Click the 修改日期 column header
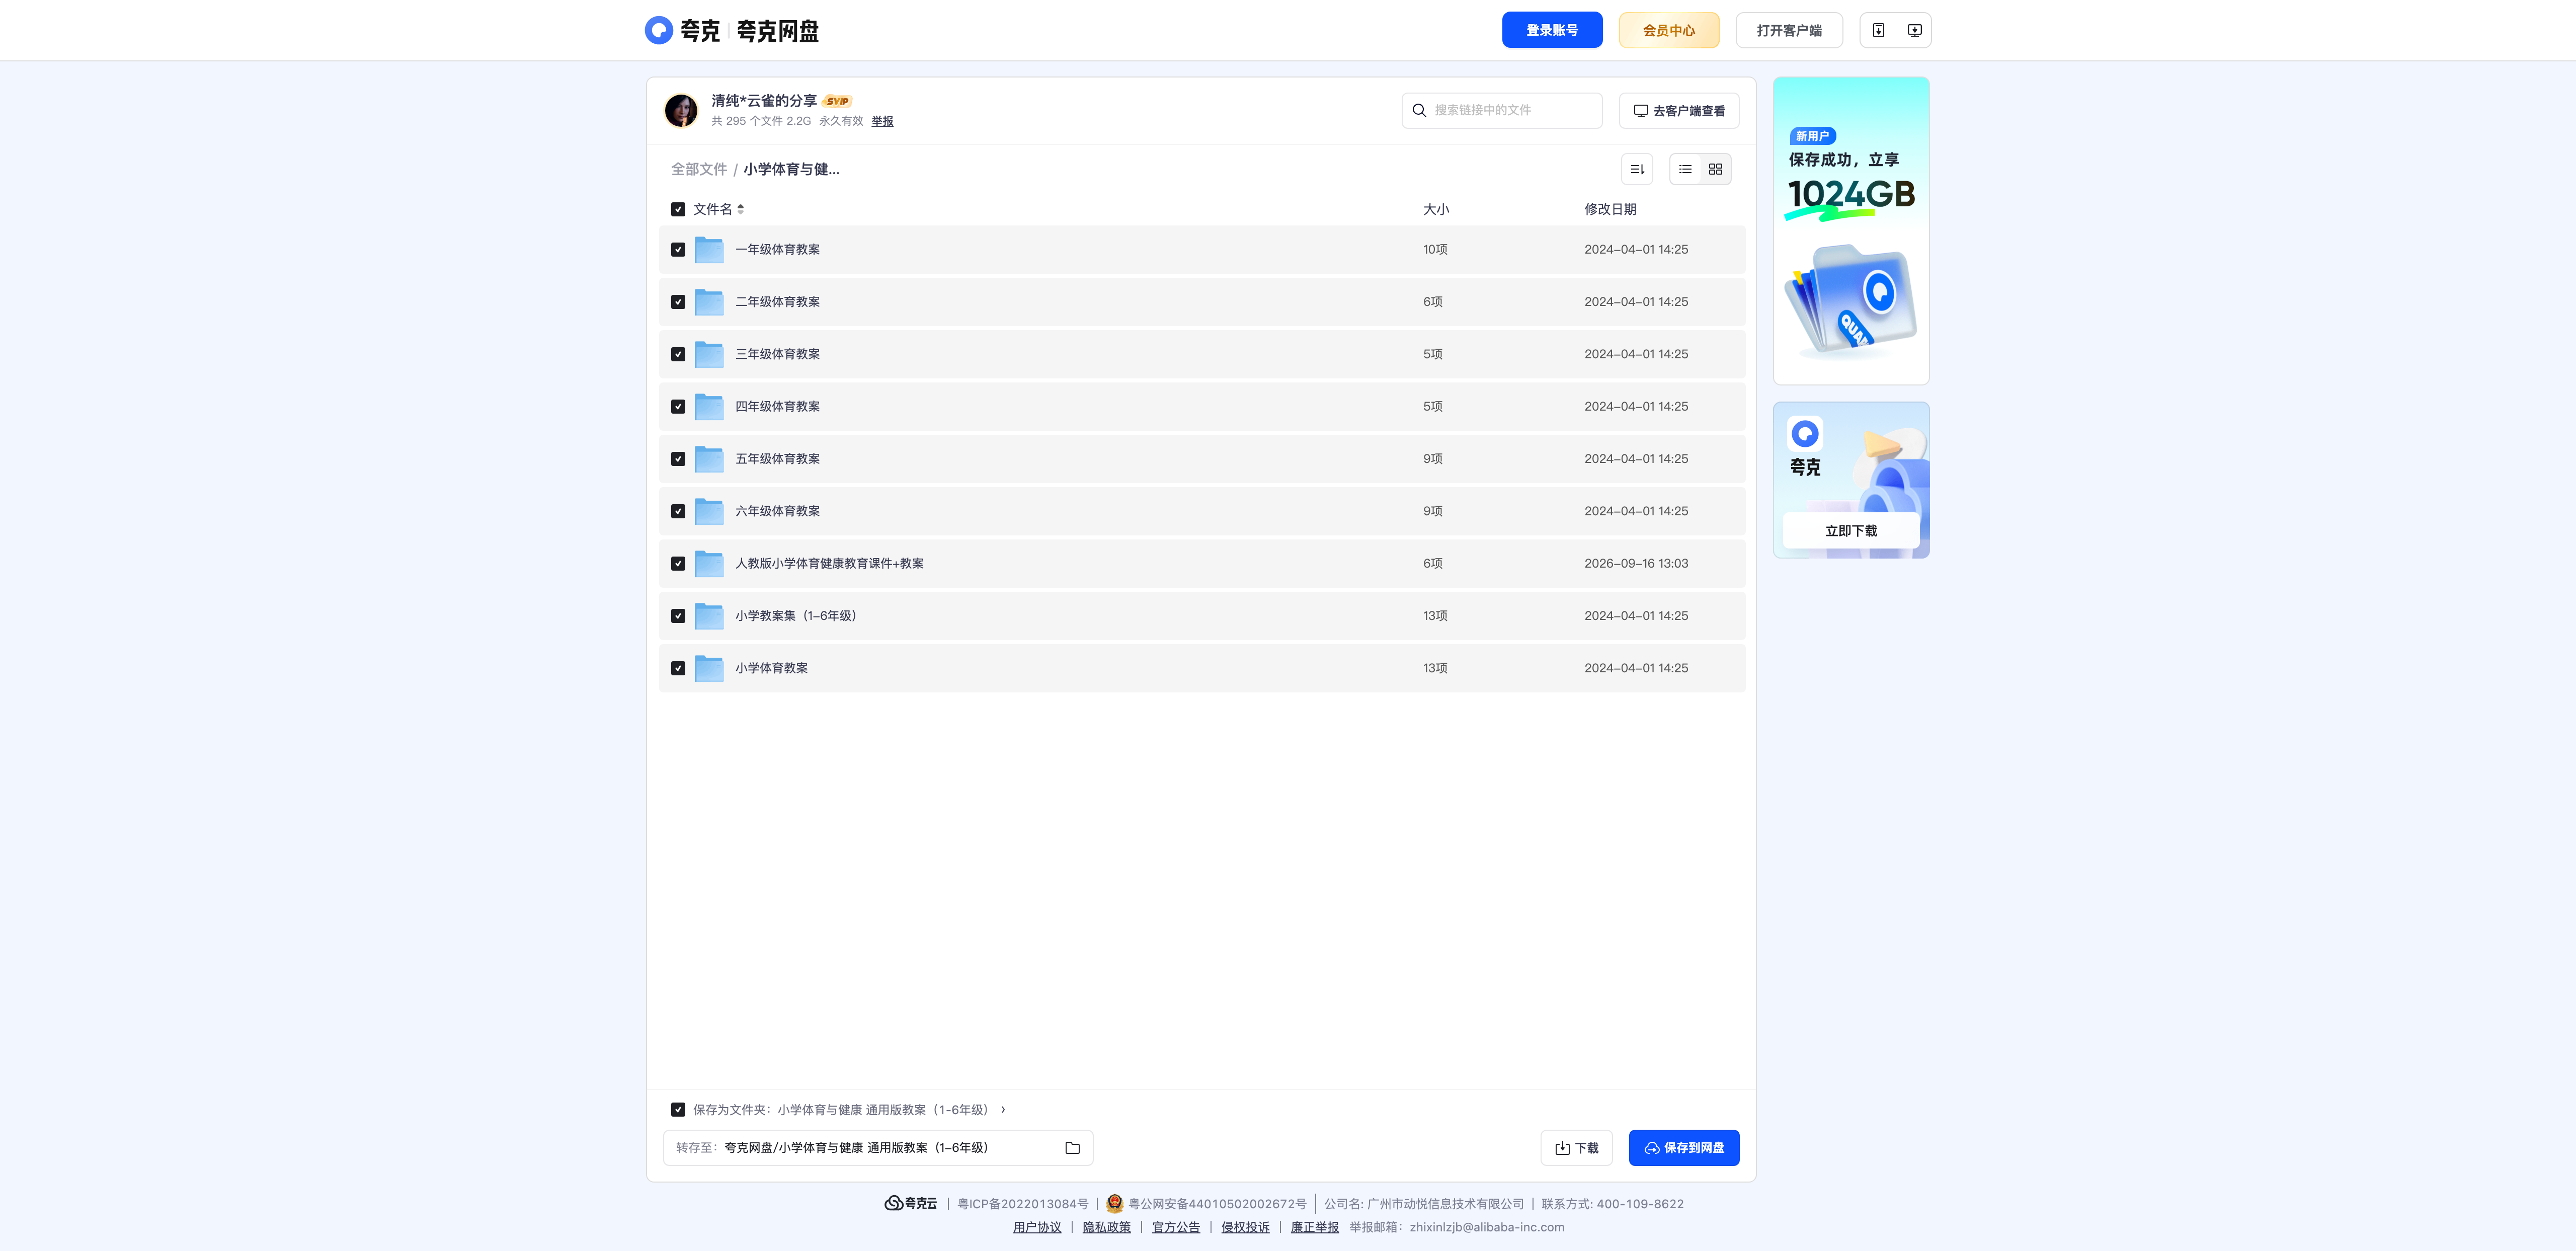The height and width of the screenshot is (1251, 2576). click(x=1610, y=209)
